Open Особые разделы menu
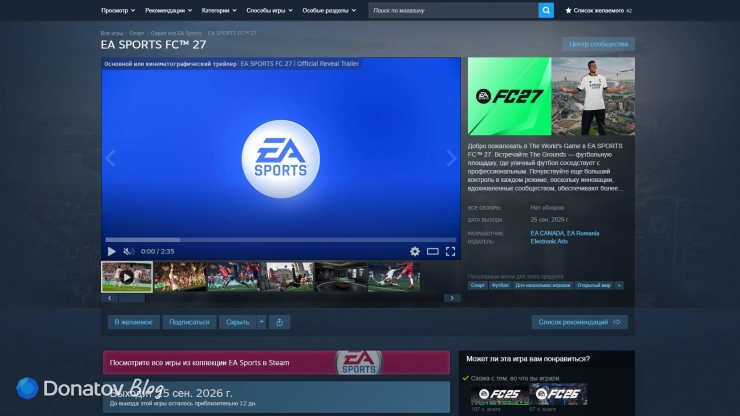 tap(329, 10)
